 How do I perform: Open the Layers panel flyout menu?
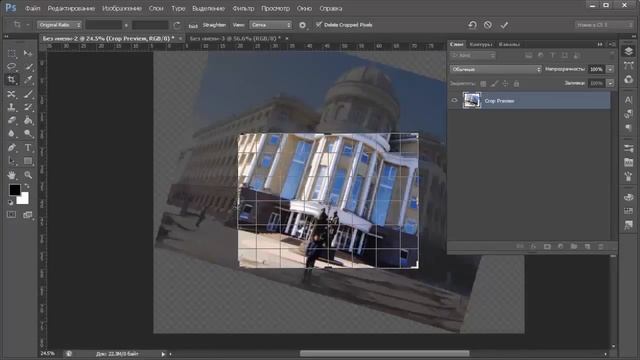[x=612, y=44]
